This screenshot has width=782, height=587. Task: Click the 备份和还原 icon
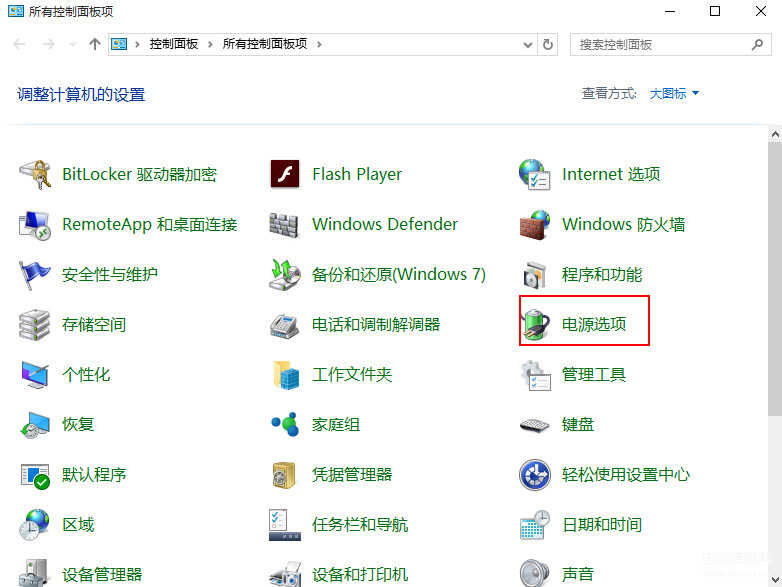pyautogui.click(x=285, y=275)
